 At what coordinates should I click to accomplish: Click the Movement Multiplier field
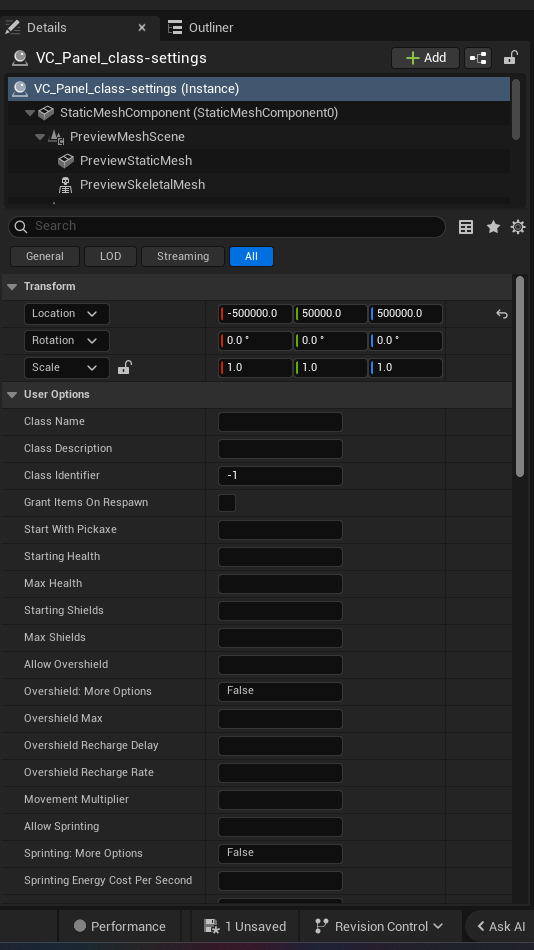pyautogui.click(x=280, y=800)
